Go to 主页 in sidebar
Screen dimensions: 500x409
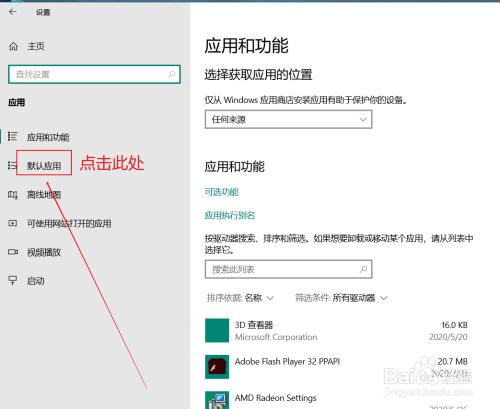tap(36, 46)
